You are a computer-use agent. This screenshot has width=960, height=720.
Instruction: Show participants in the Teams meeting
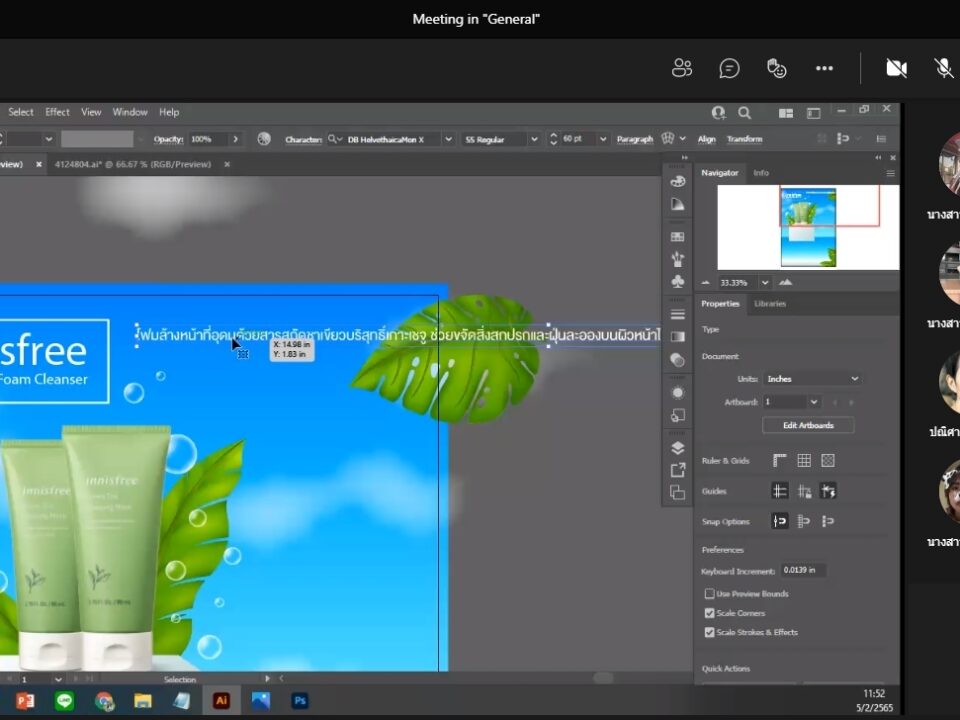[x=682, y=68]
